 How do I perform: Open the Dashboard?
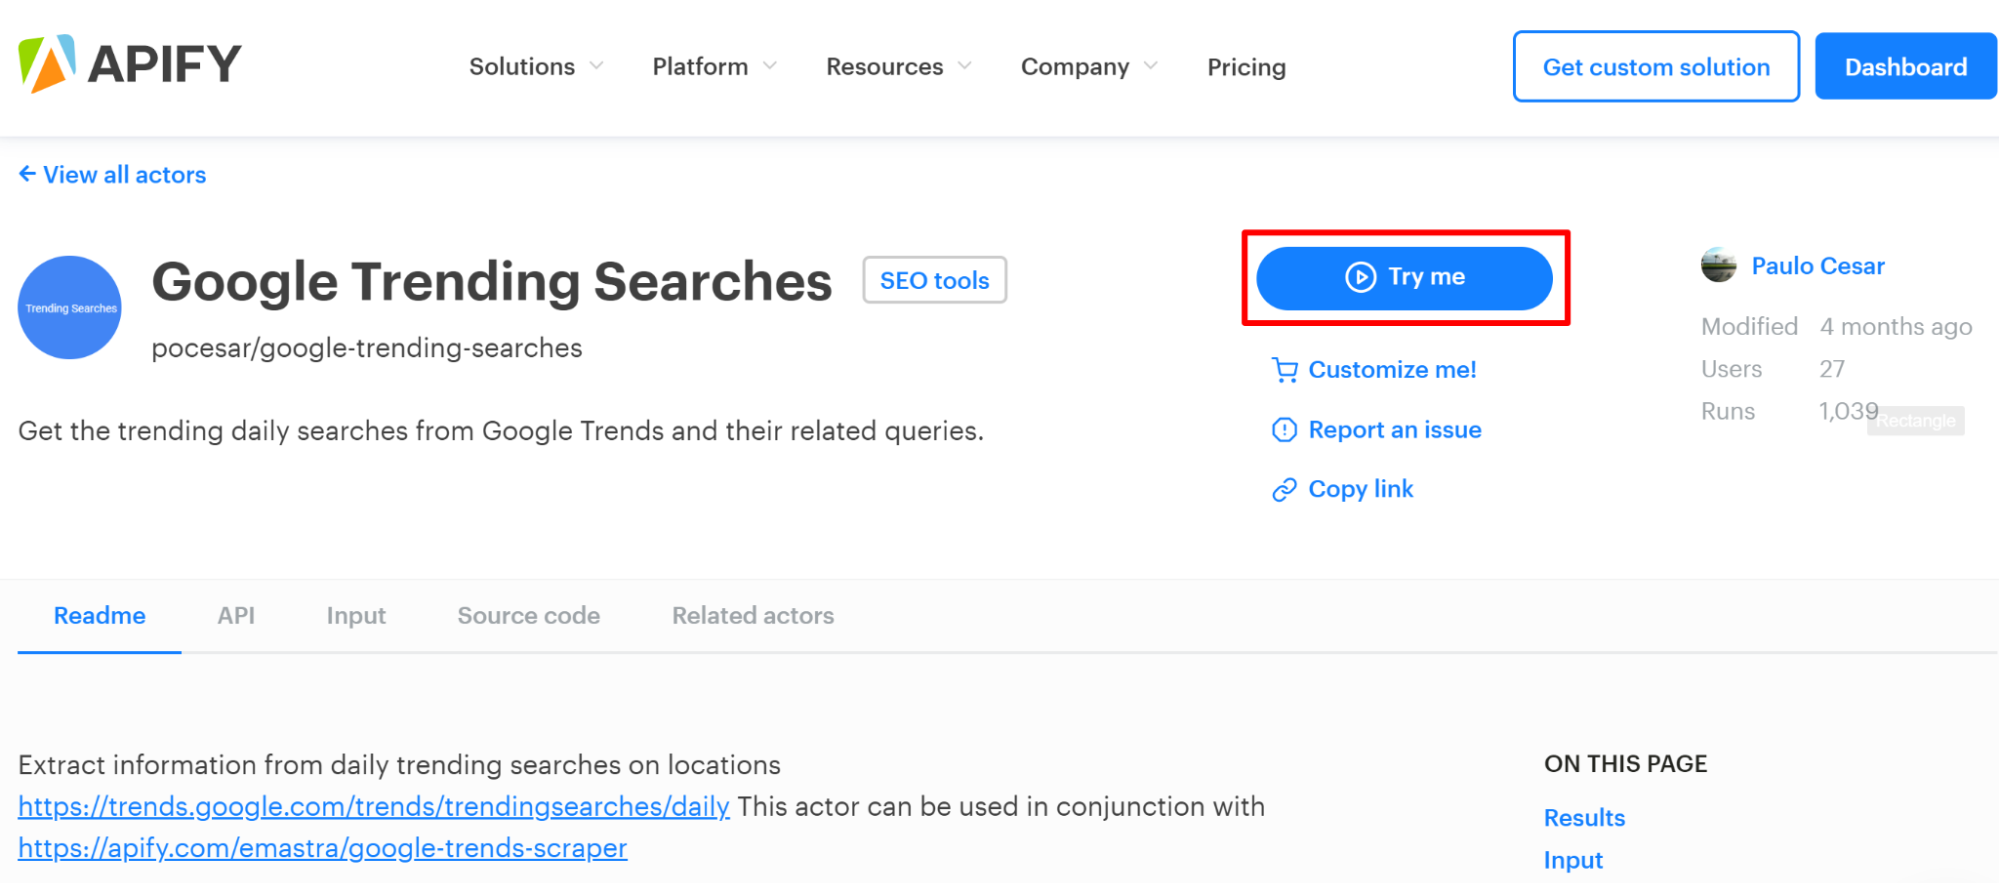pyautogui.click(x=1906, y=66)
